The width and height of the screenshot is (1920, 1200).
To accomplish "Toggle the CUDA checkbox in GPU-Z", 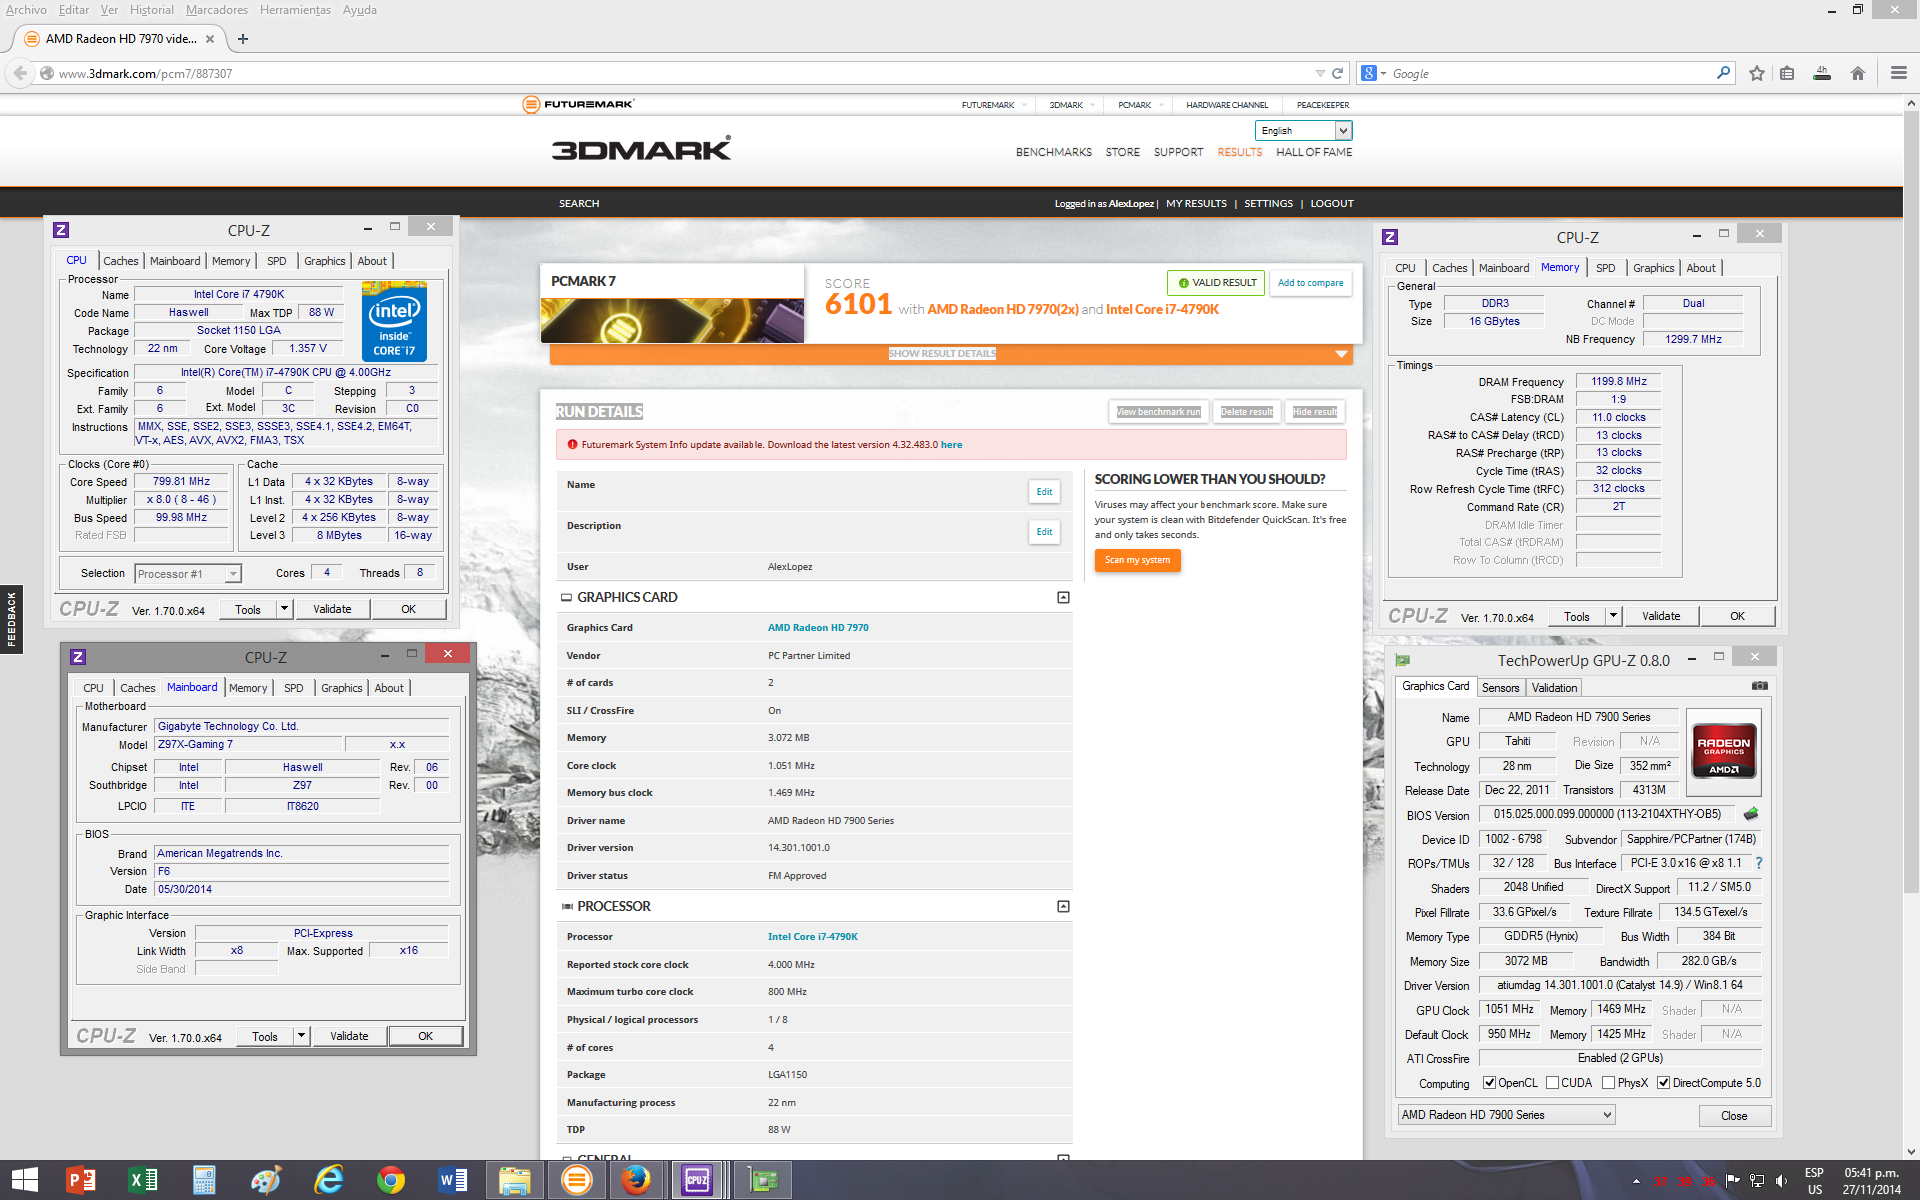I will [1552, 1083].
